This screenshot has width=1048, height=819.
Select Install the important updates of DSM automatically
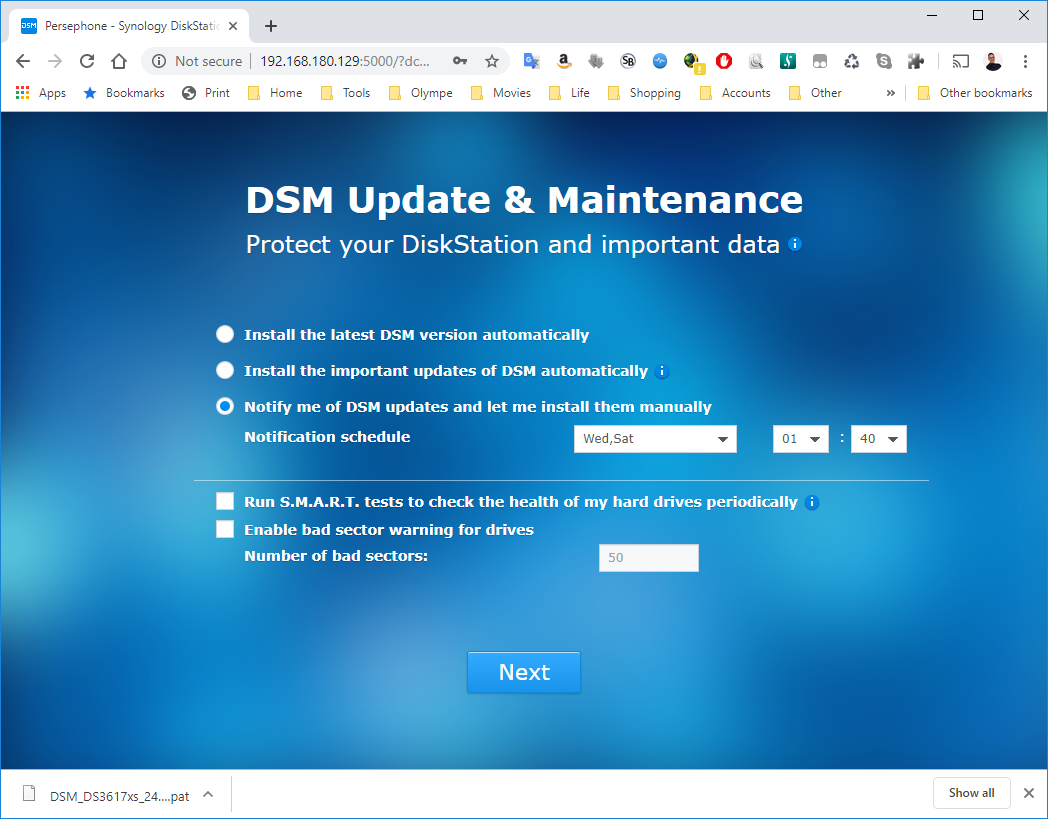225,370
